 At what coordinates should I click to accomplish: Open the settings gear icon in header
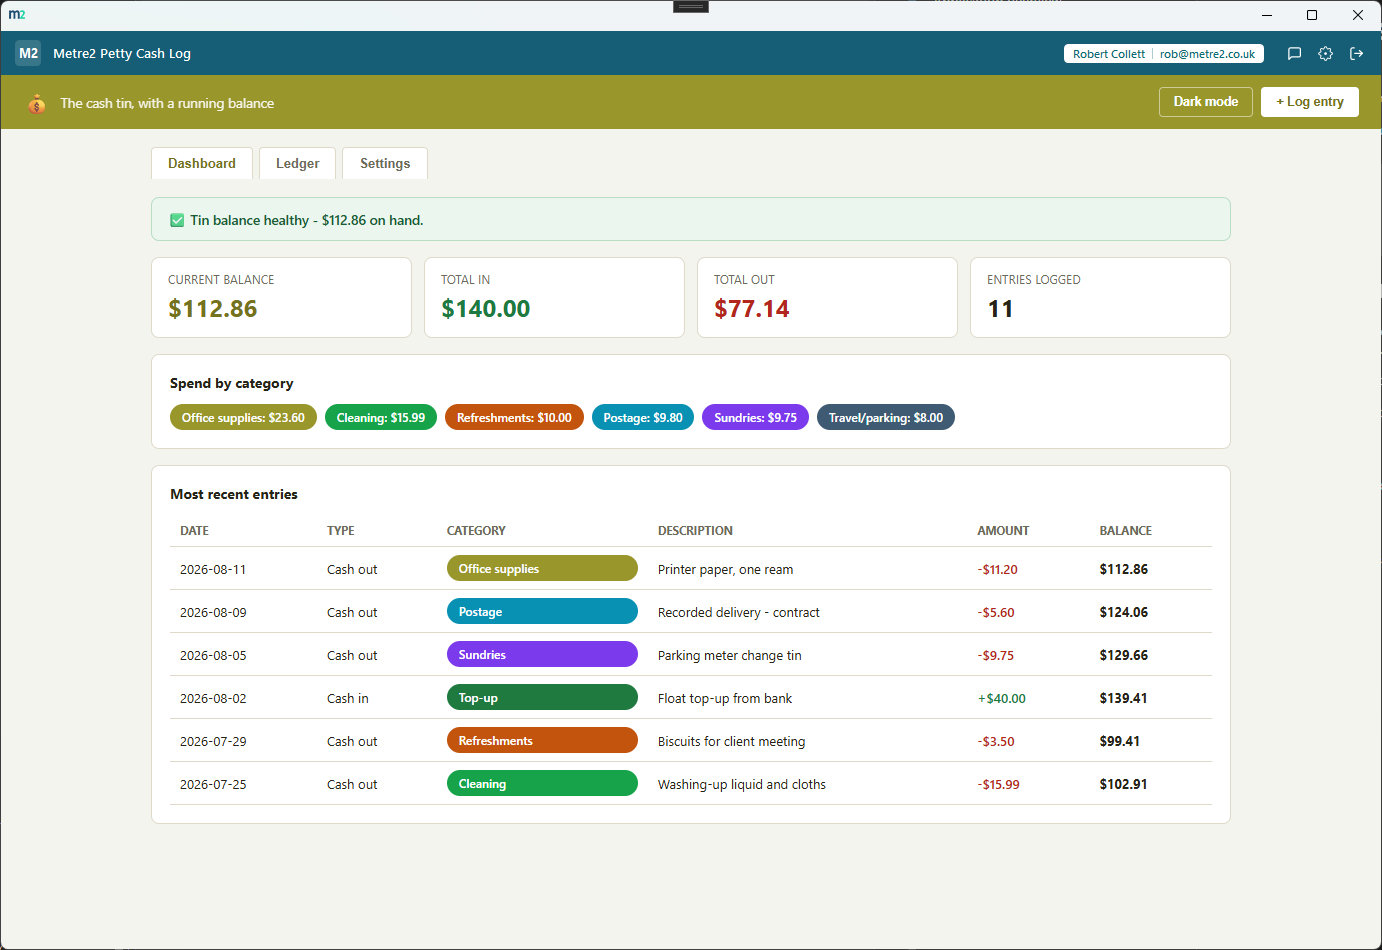[1325, 54]
